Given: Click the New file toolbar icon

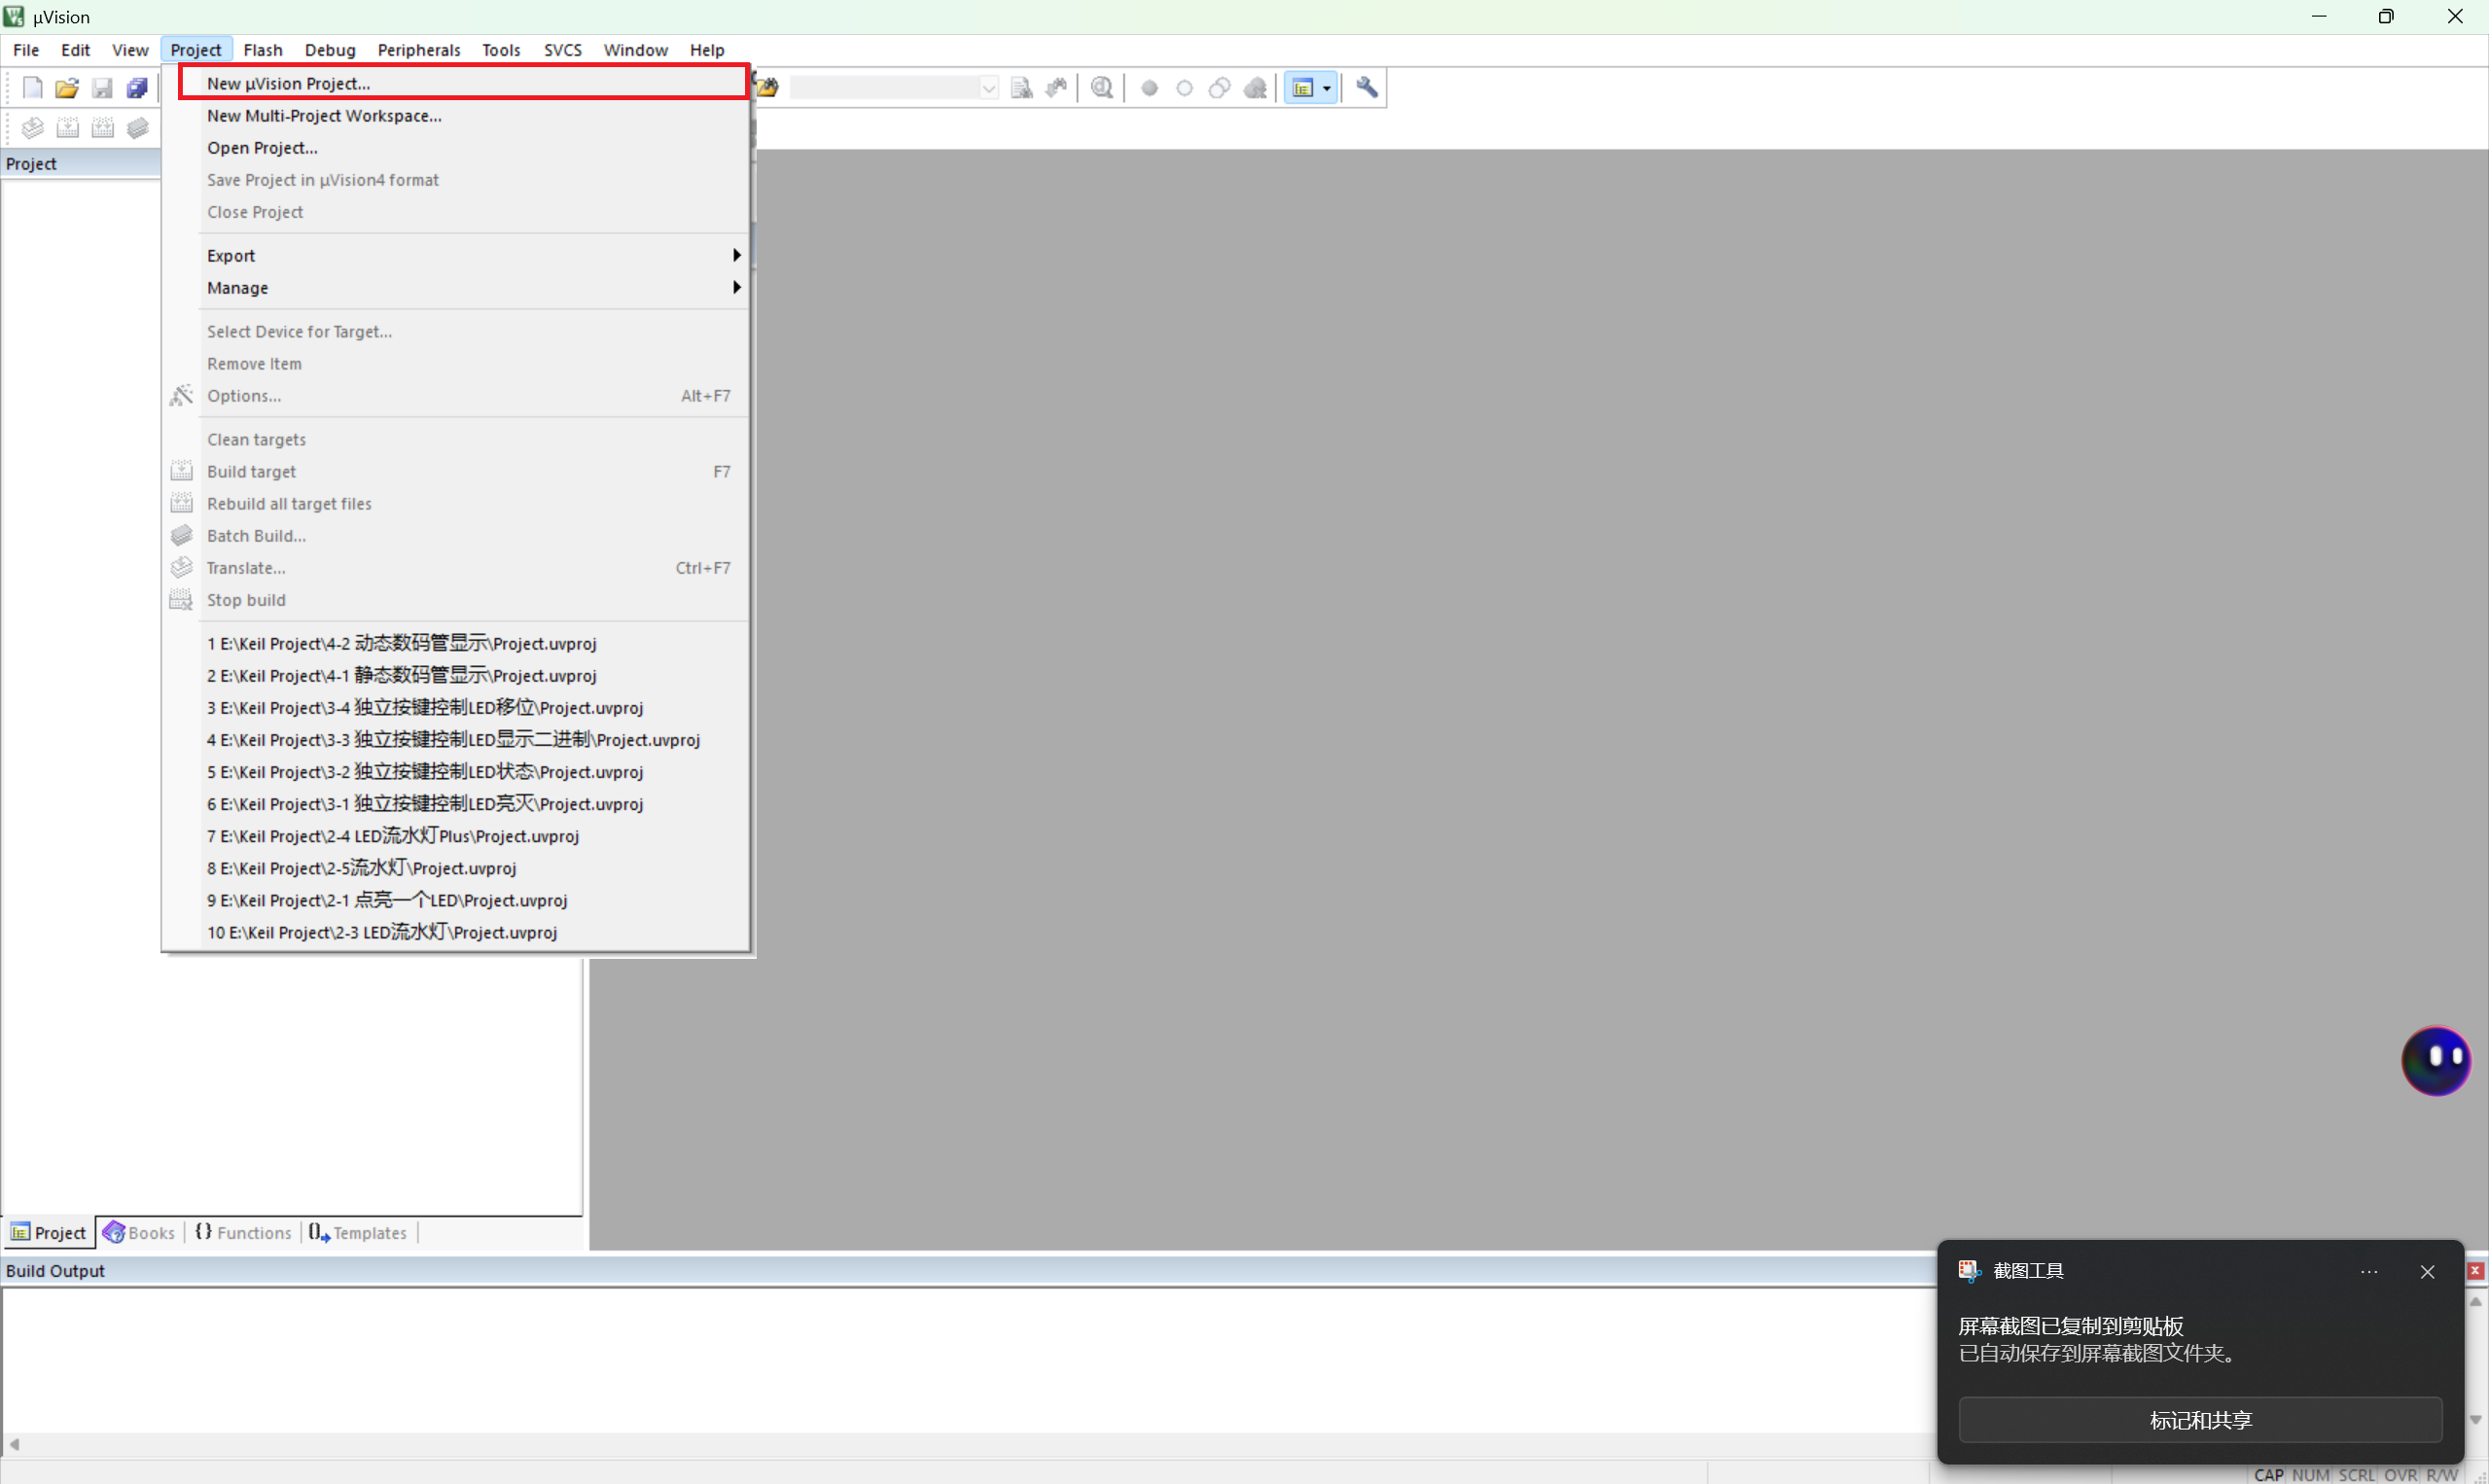Looking at the screenshot, I should coord(32,88).
